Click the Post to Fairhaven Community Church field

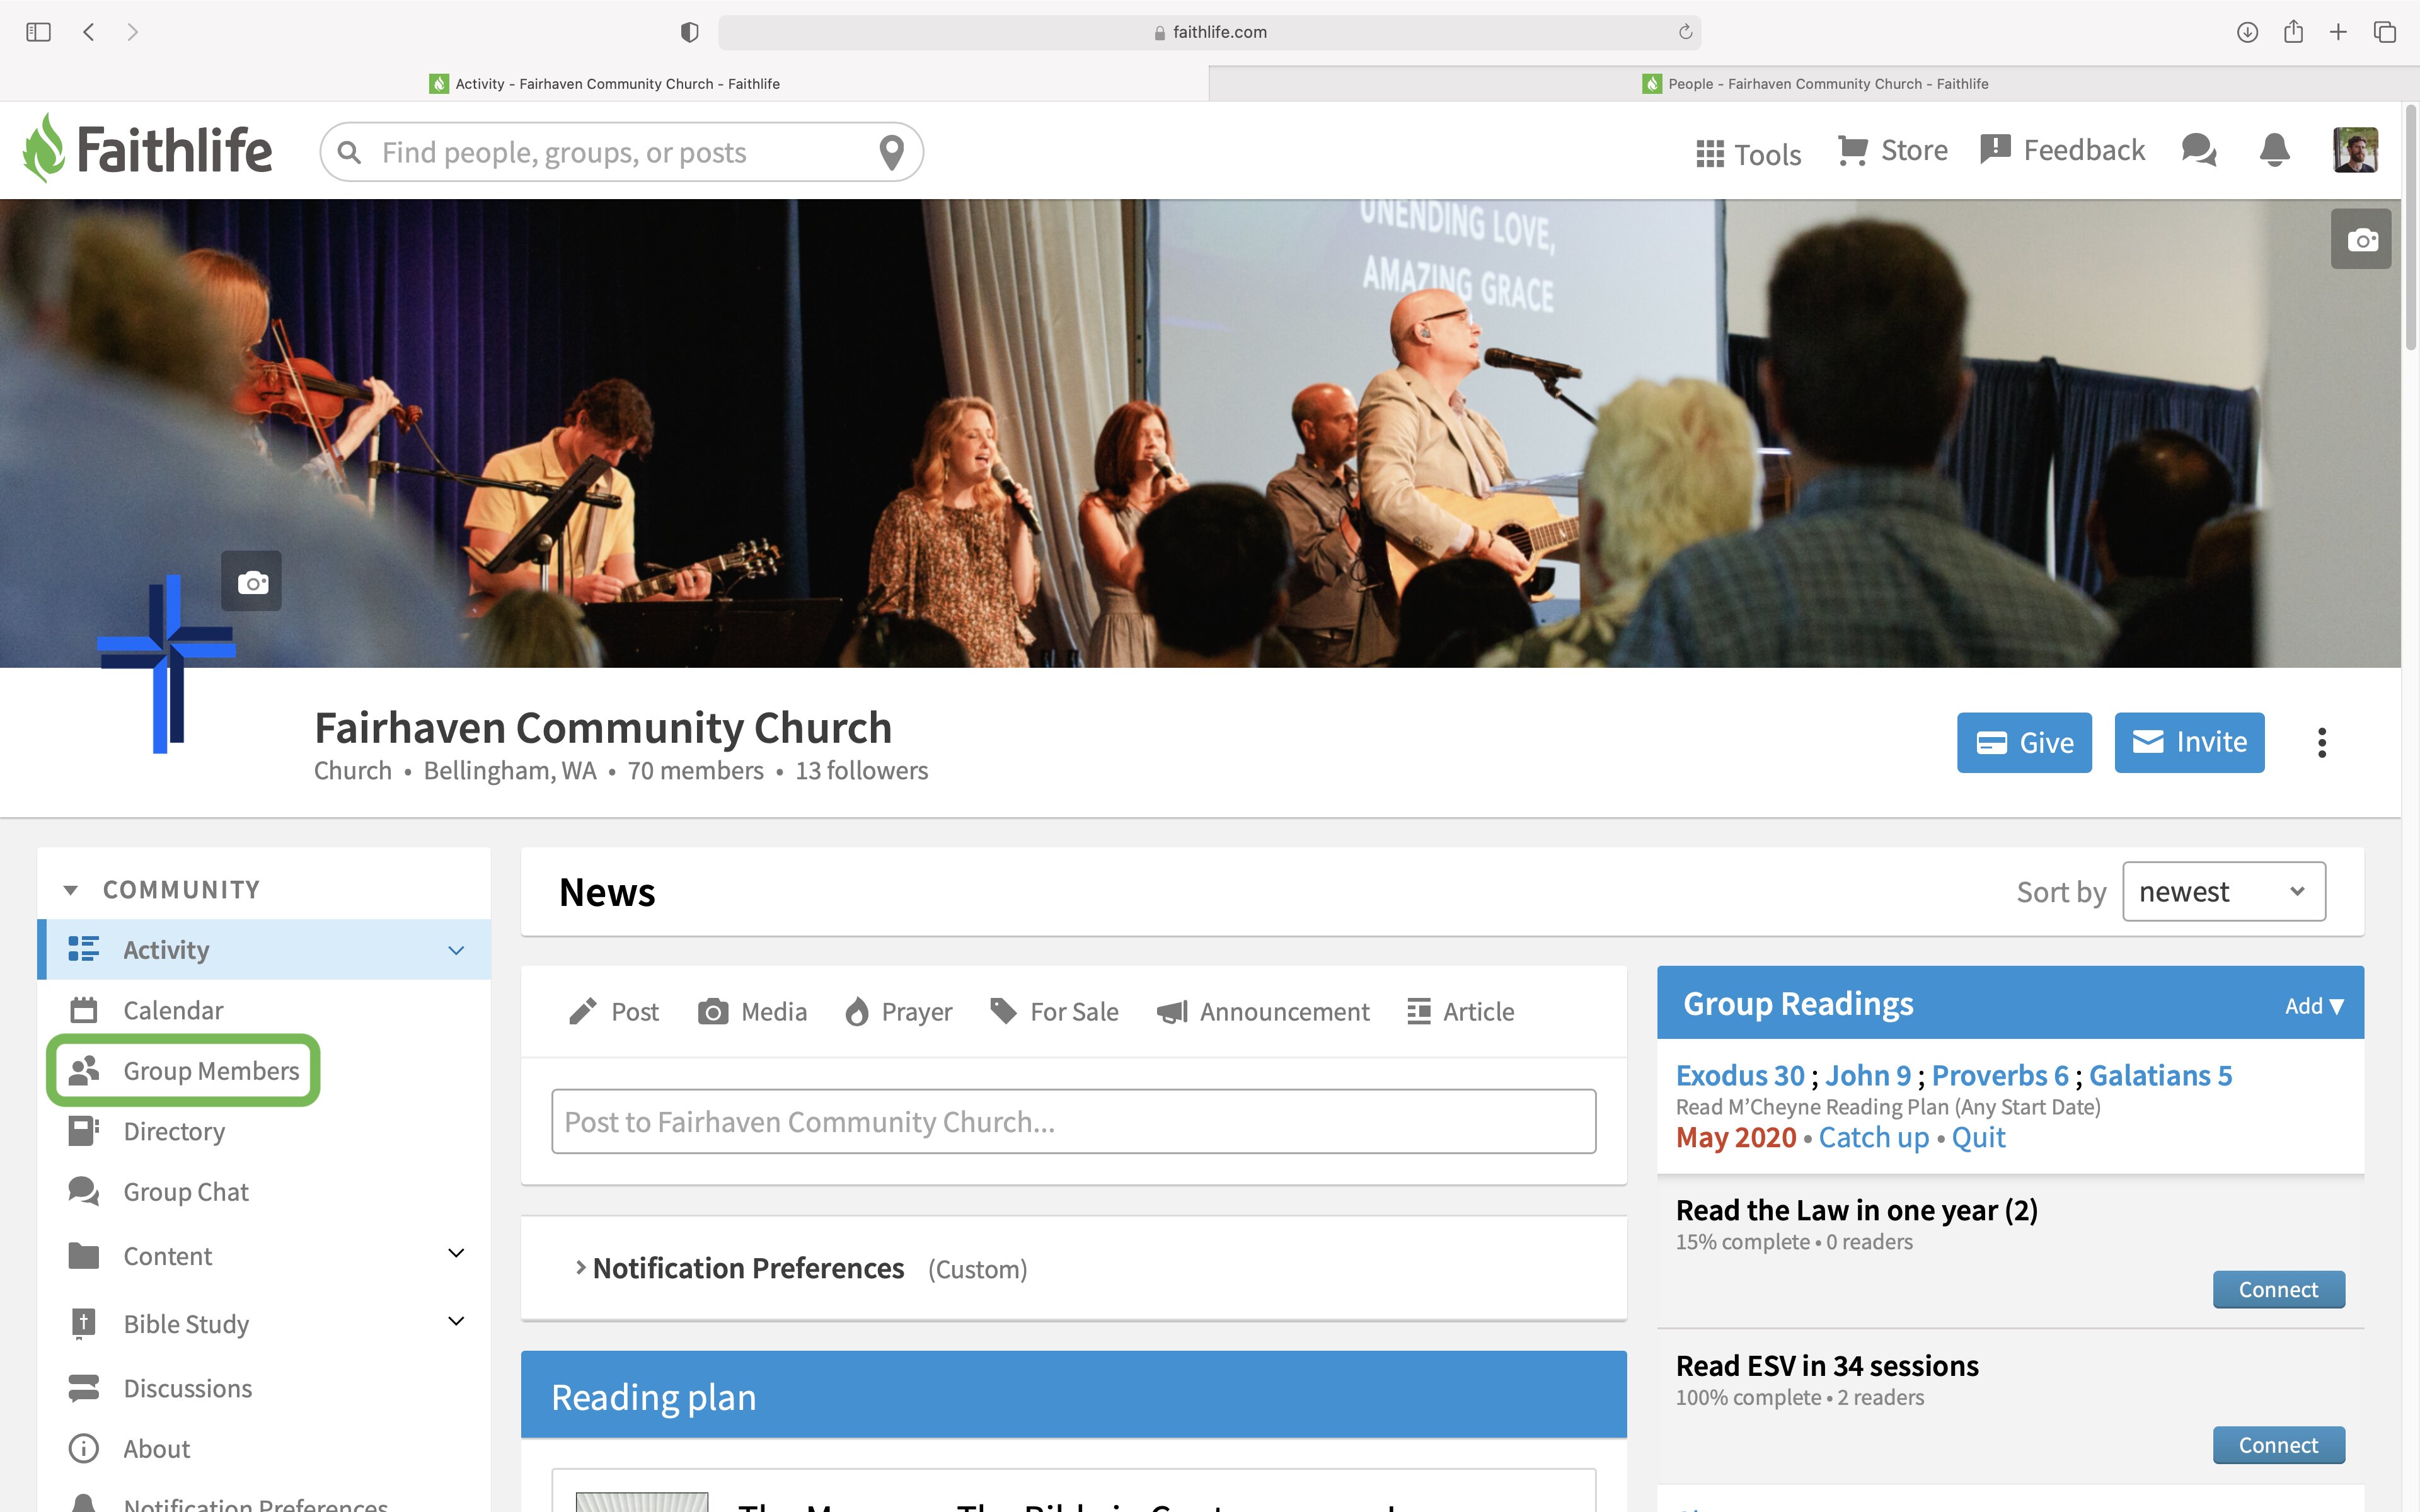[x=1073, y=1122]
